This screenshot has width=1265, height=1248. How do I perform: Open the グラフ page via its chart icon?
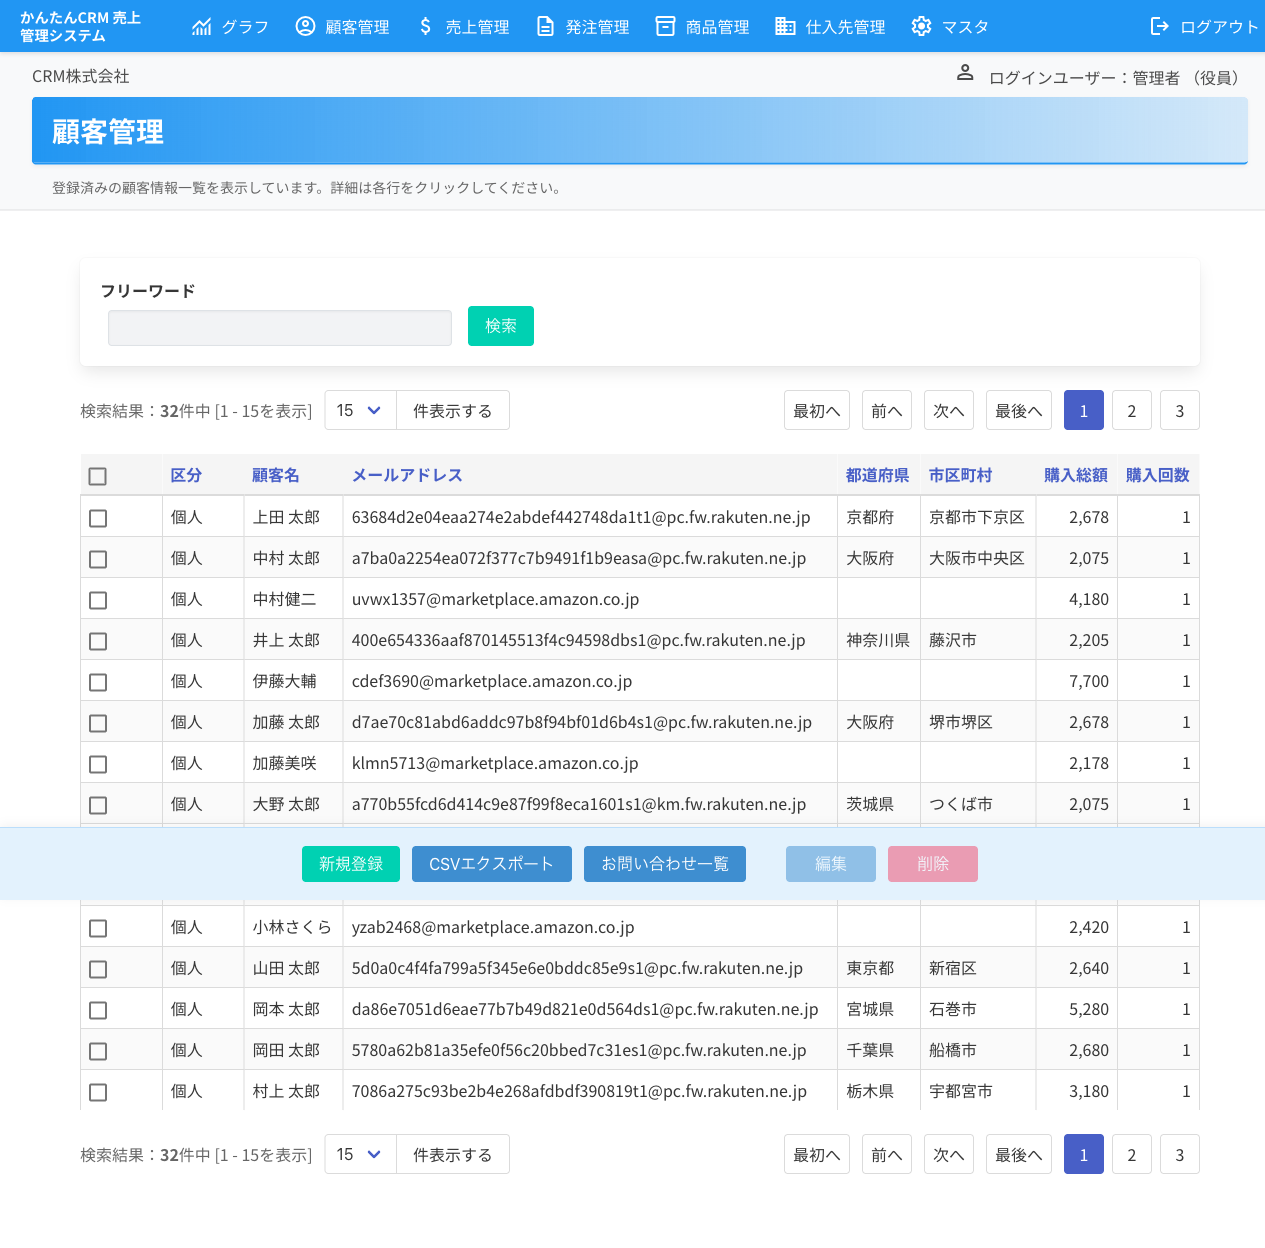(x=203, y=26)
